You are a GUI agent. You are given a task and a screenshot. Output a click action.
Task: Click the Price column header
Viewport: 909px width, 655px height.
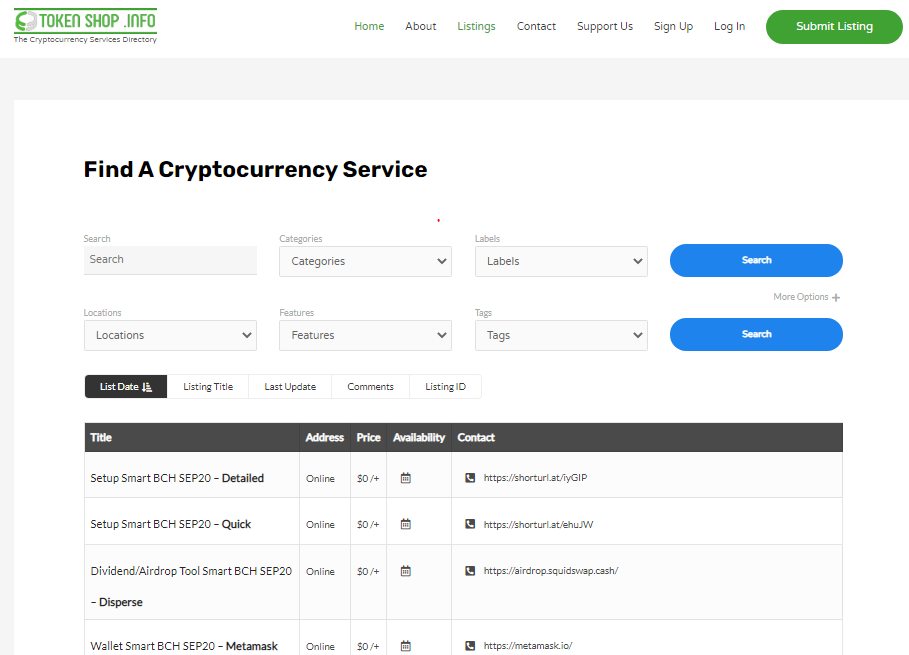[369, 438]
